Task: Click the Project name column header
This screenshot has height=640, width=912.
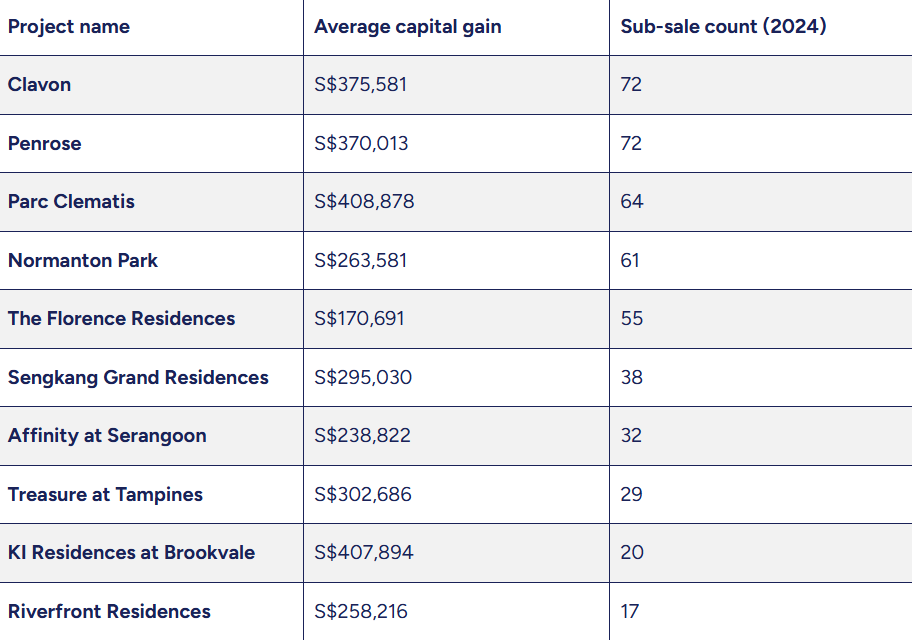Action: pos(69,27)
